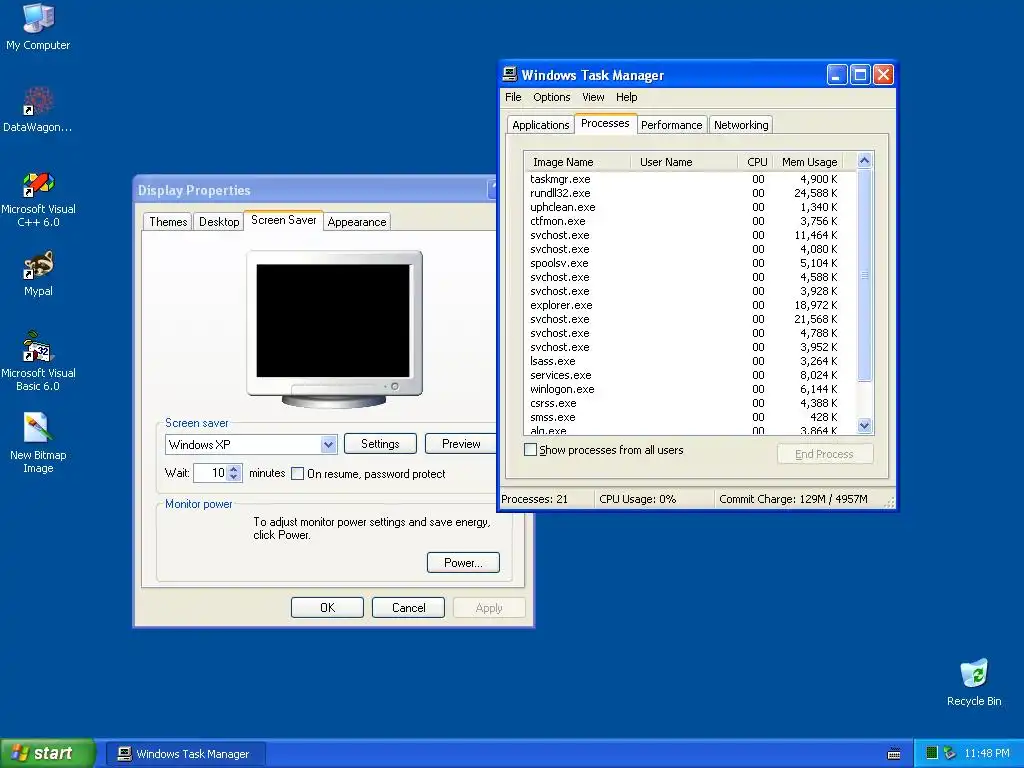Select the Screen Saver tab
1024x768 pixels.
tap(283, 220)
